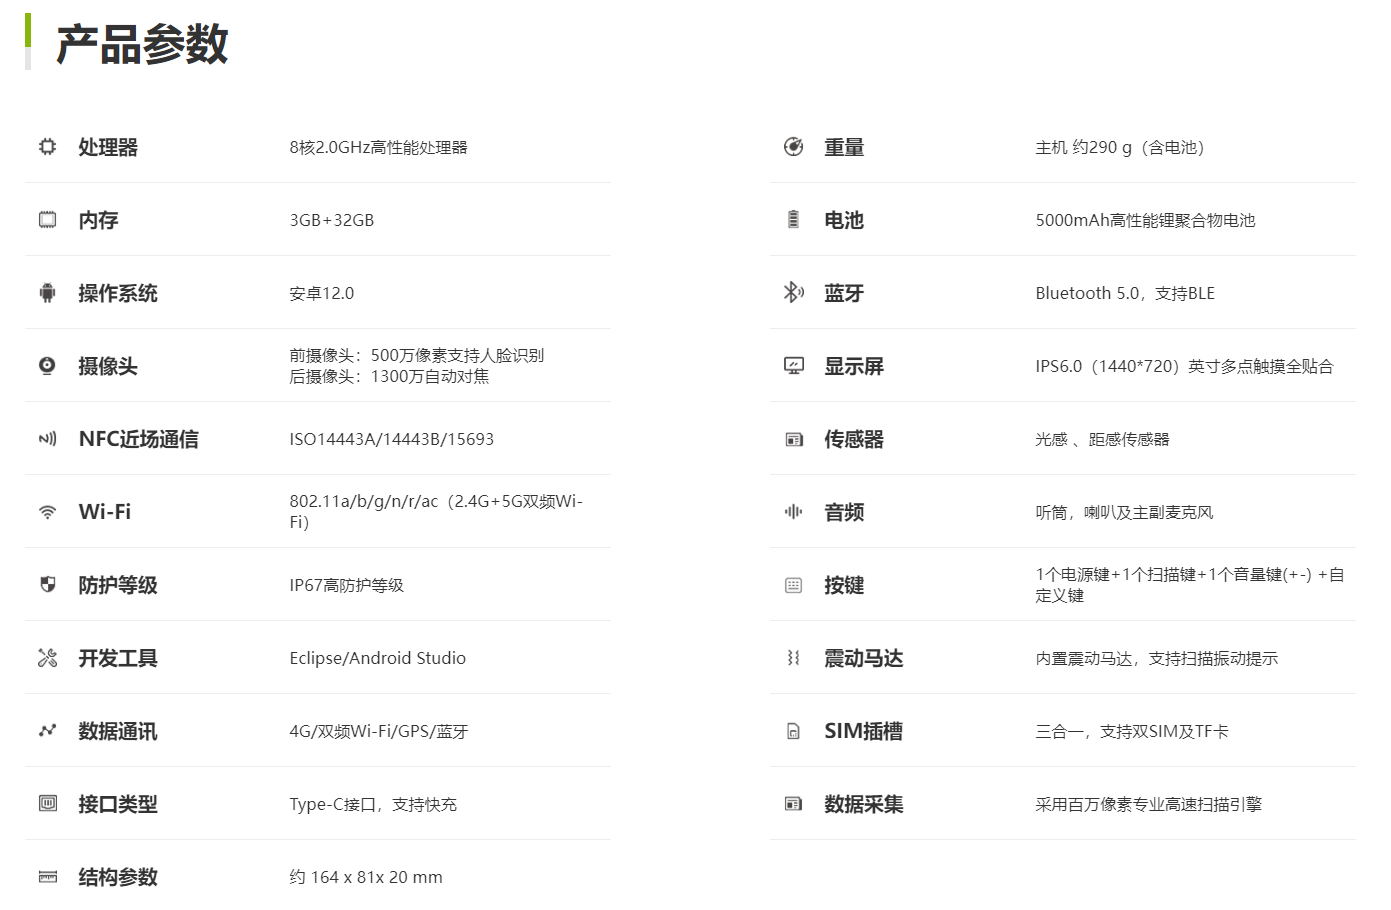
Task: Click the shield protection level icon
Action: [47, 585]
